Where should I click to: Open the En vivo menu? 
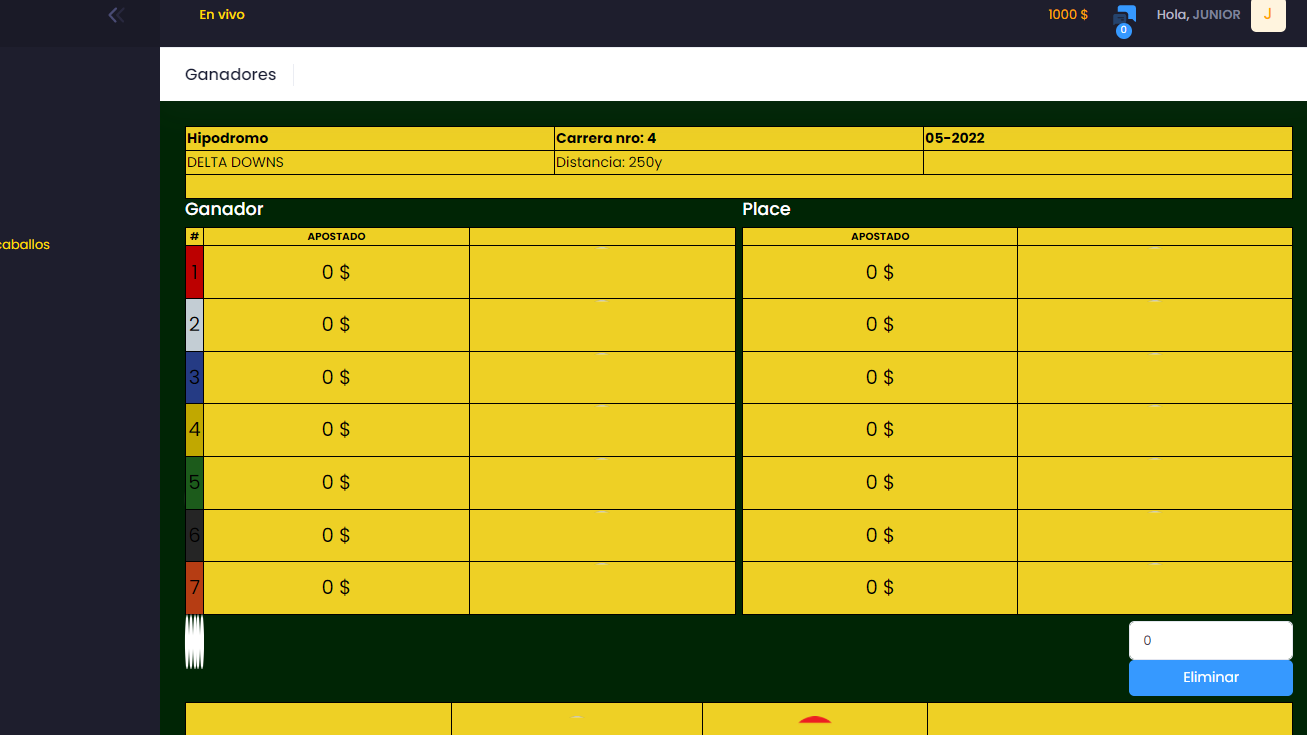tap(222, 15)
